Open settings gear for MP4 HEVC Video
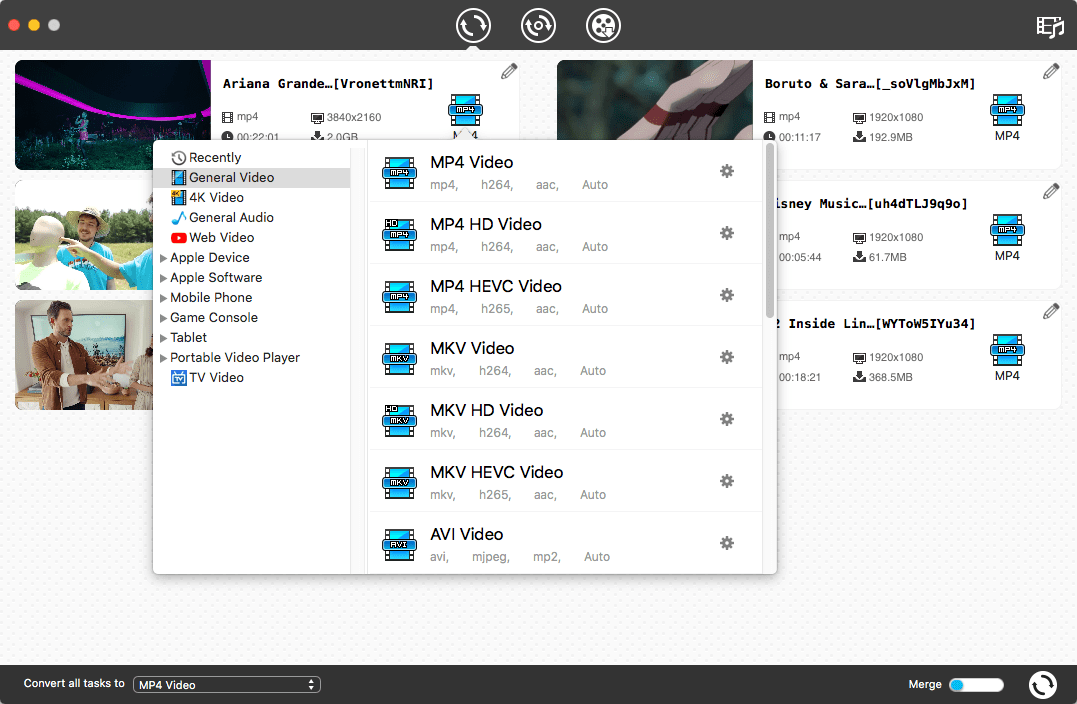The width and height of the screenshot is (1077, 704). coord(727,295)
